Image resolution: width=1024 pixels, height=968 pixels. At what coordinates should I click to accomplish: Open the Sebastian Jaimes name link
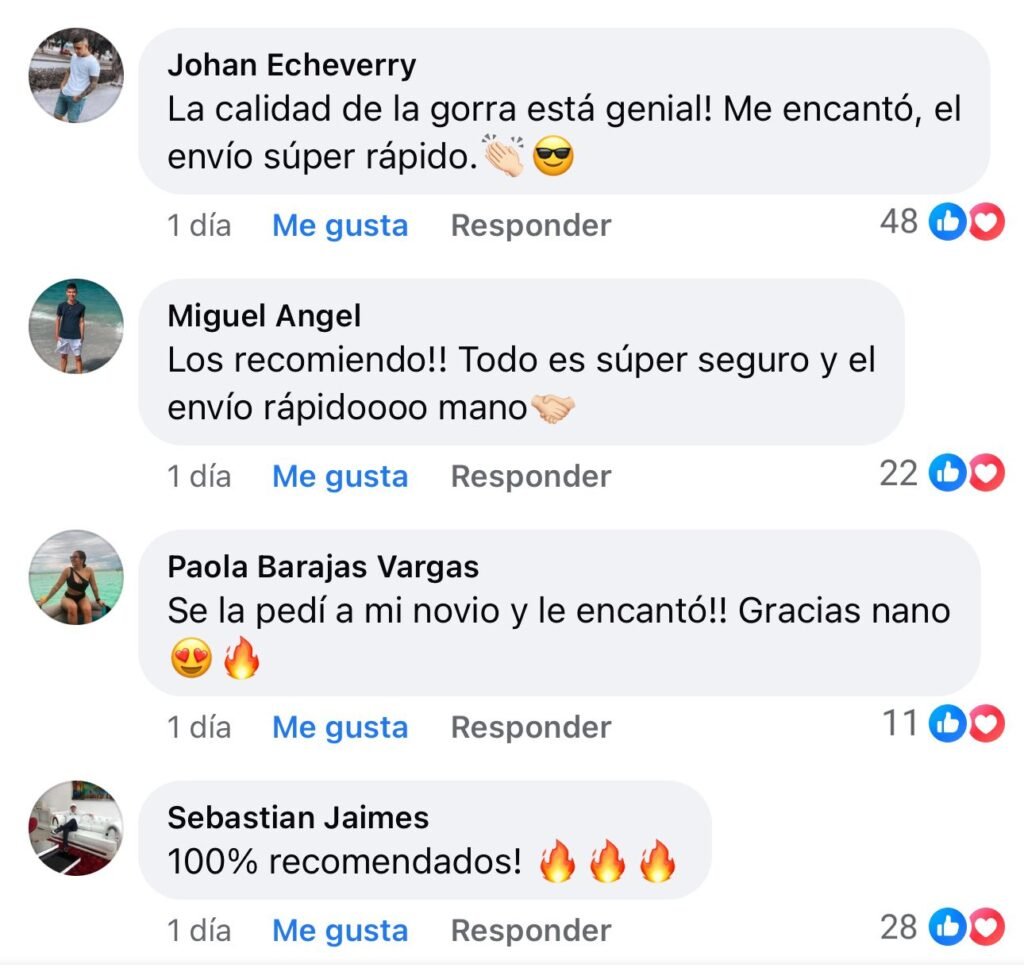[x=298, y=818]
